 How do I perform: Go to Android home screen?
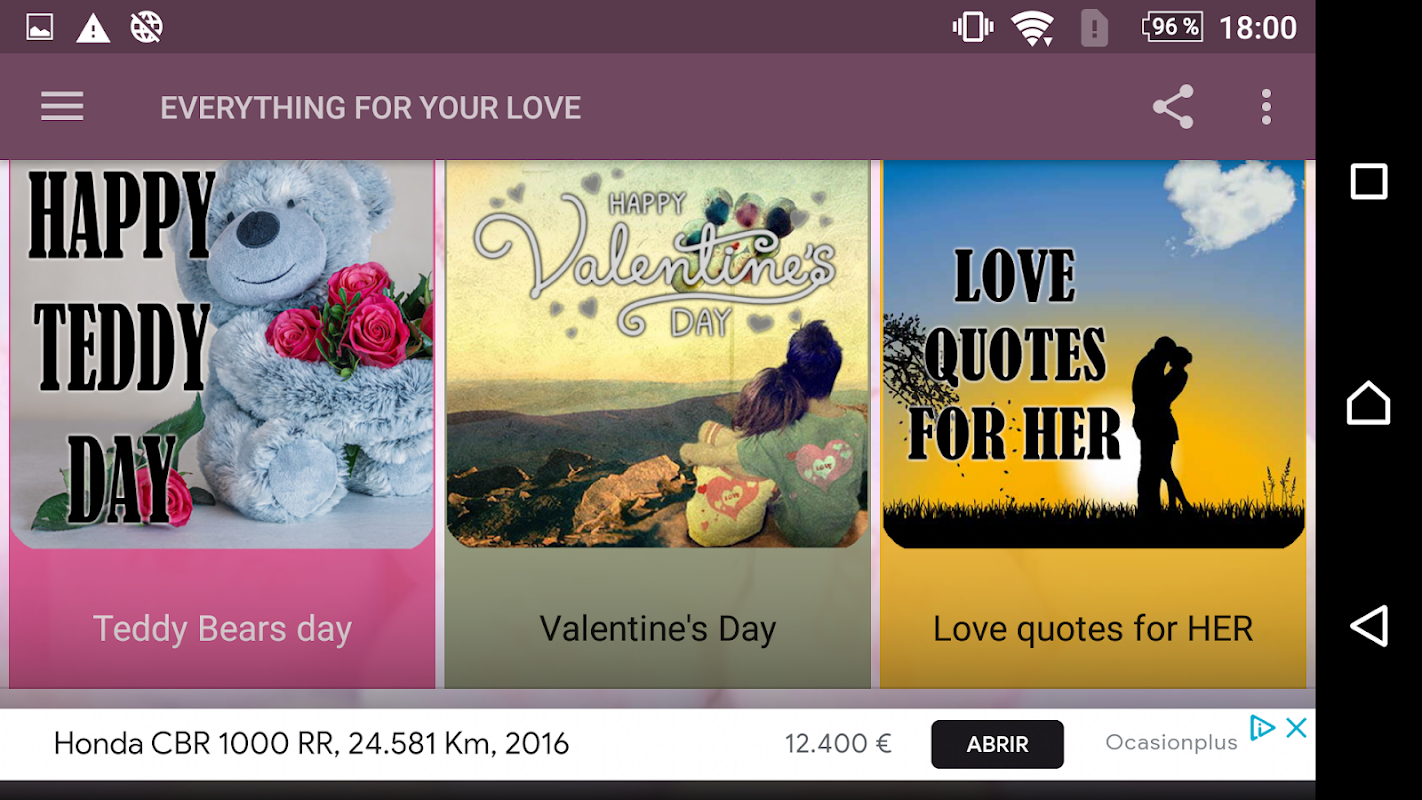pos(1369,403)
